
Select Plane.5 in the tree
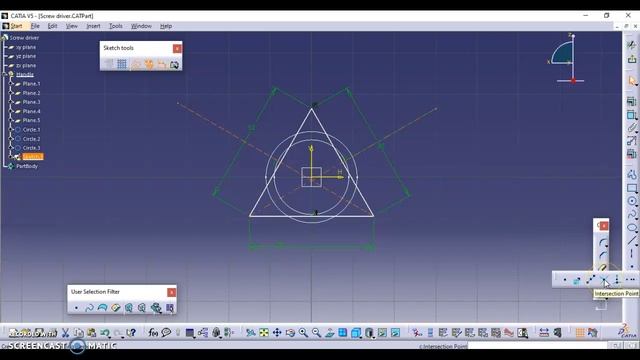click(x=31, y=120)
